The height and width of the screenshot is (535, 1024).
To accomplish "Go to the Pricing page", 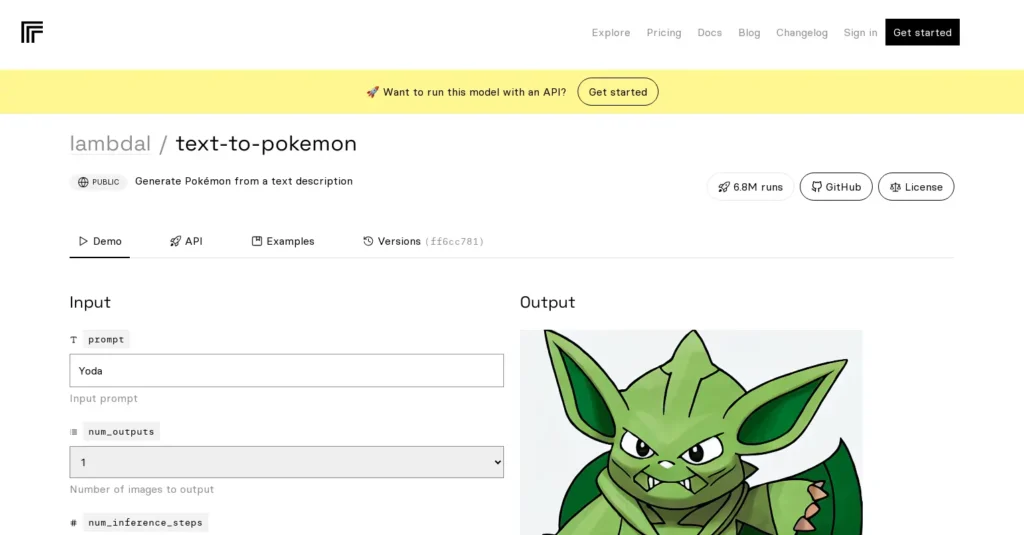I will (x=663, y=33).
